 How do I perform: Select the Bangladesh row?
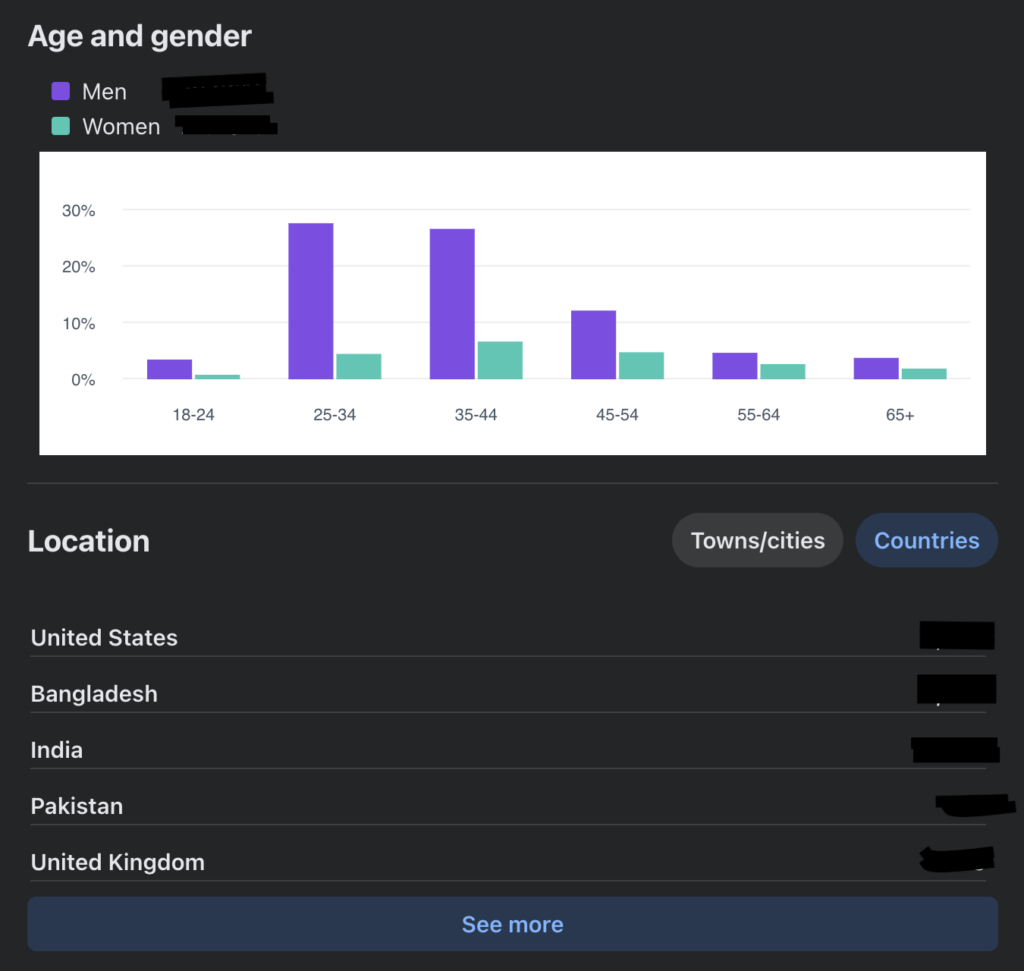(94, 693)
